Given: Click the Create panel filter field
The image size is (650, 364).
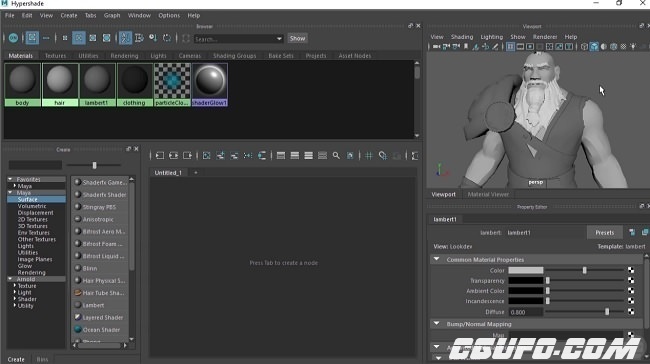Looking at the screenshot, I should 35,165.
